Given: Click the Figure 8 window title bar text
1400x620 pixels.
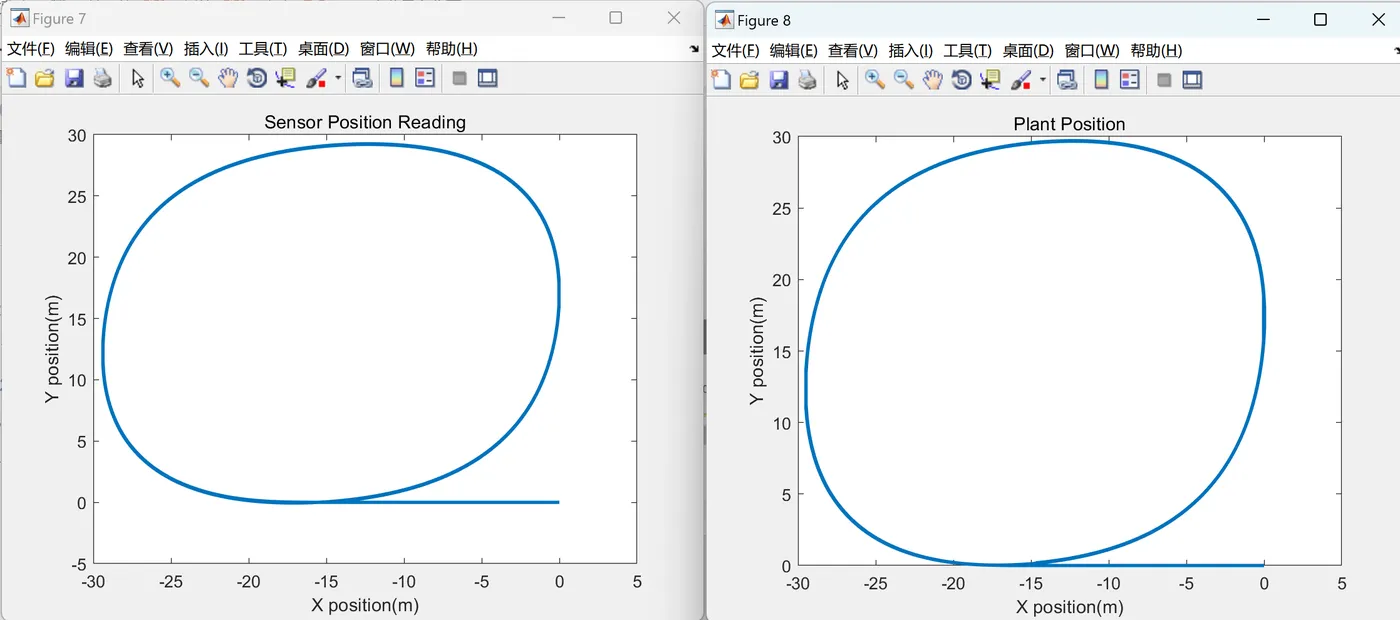Looking at the screenshot, I should tap(764, 20).
